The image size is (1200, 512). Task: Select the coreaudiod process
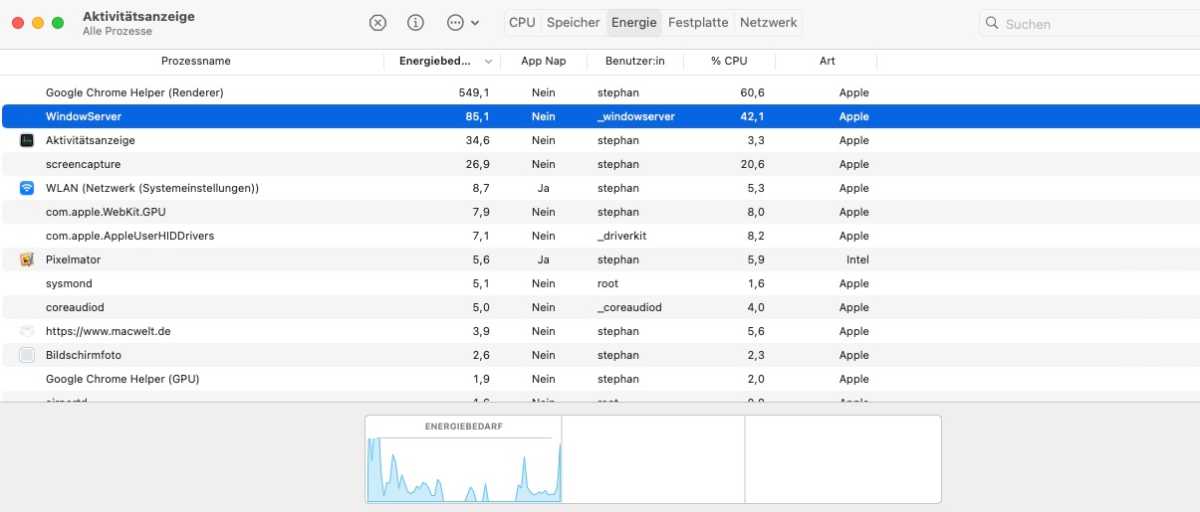coord(75,307)
